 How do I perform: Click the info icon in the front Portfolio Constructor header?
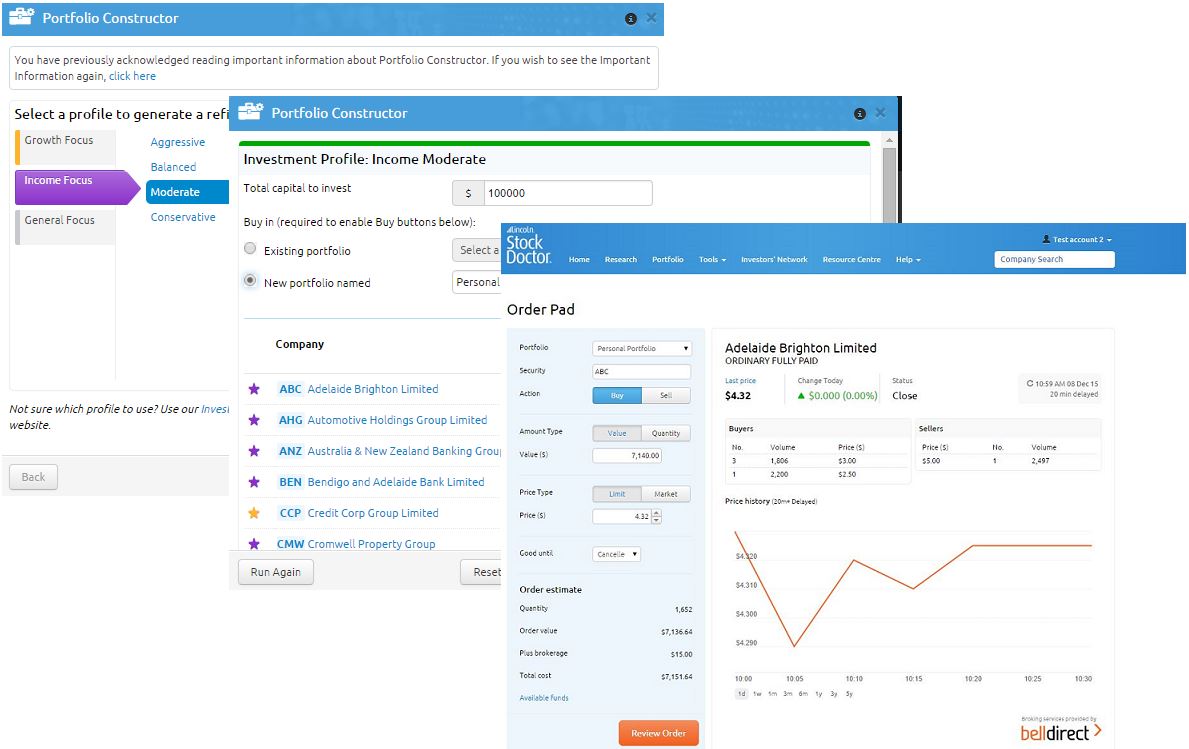859,114
